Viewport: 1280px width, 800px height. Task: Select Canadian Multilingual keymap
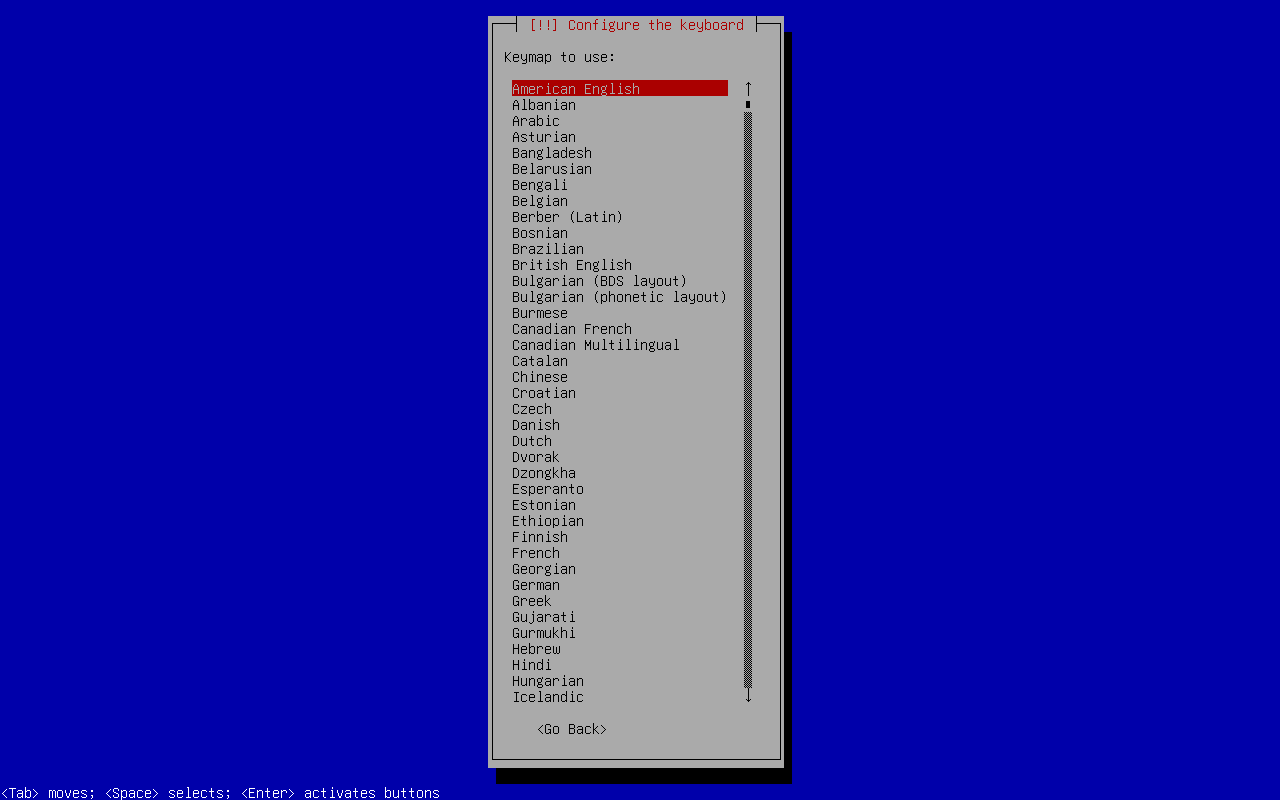tap(596, 345)
